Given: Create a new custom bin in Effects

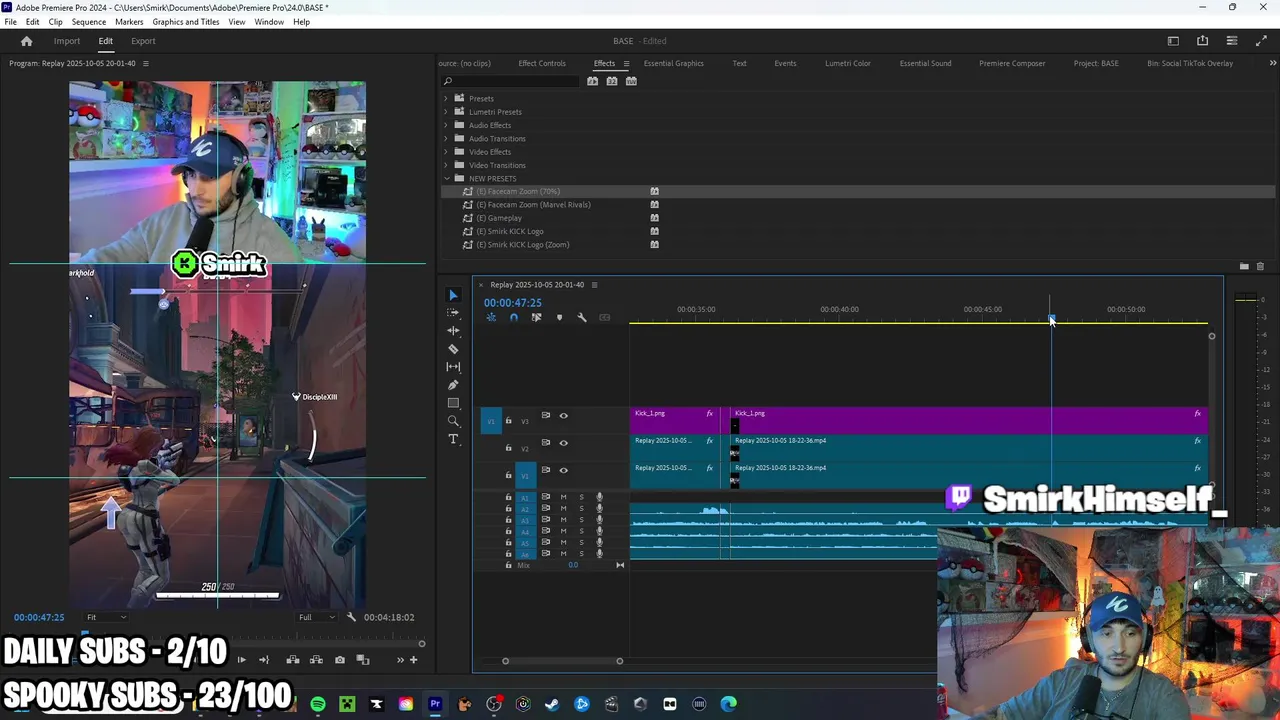Looking at the screenshot, I should 1244,266.
